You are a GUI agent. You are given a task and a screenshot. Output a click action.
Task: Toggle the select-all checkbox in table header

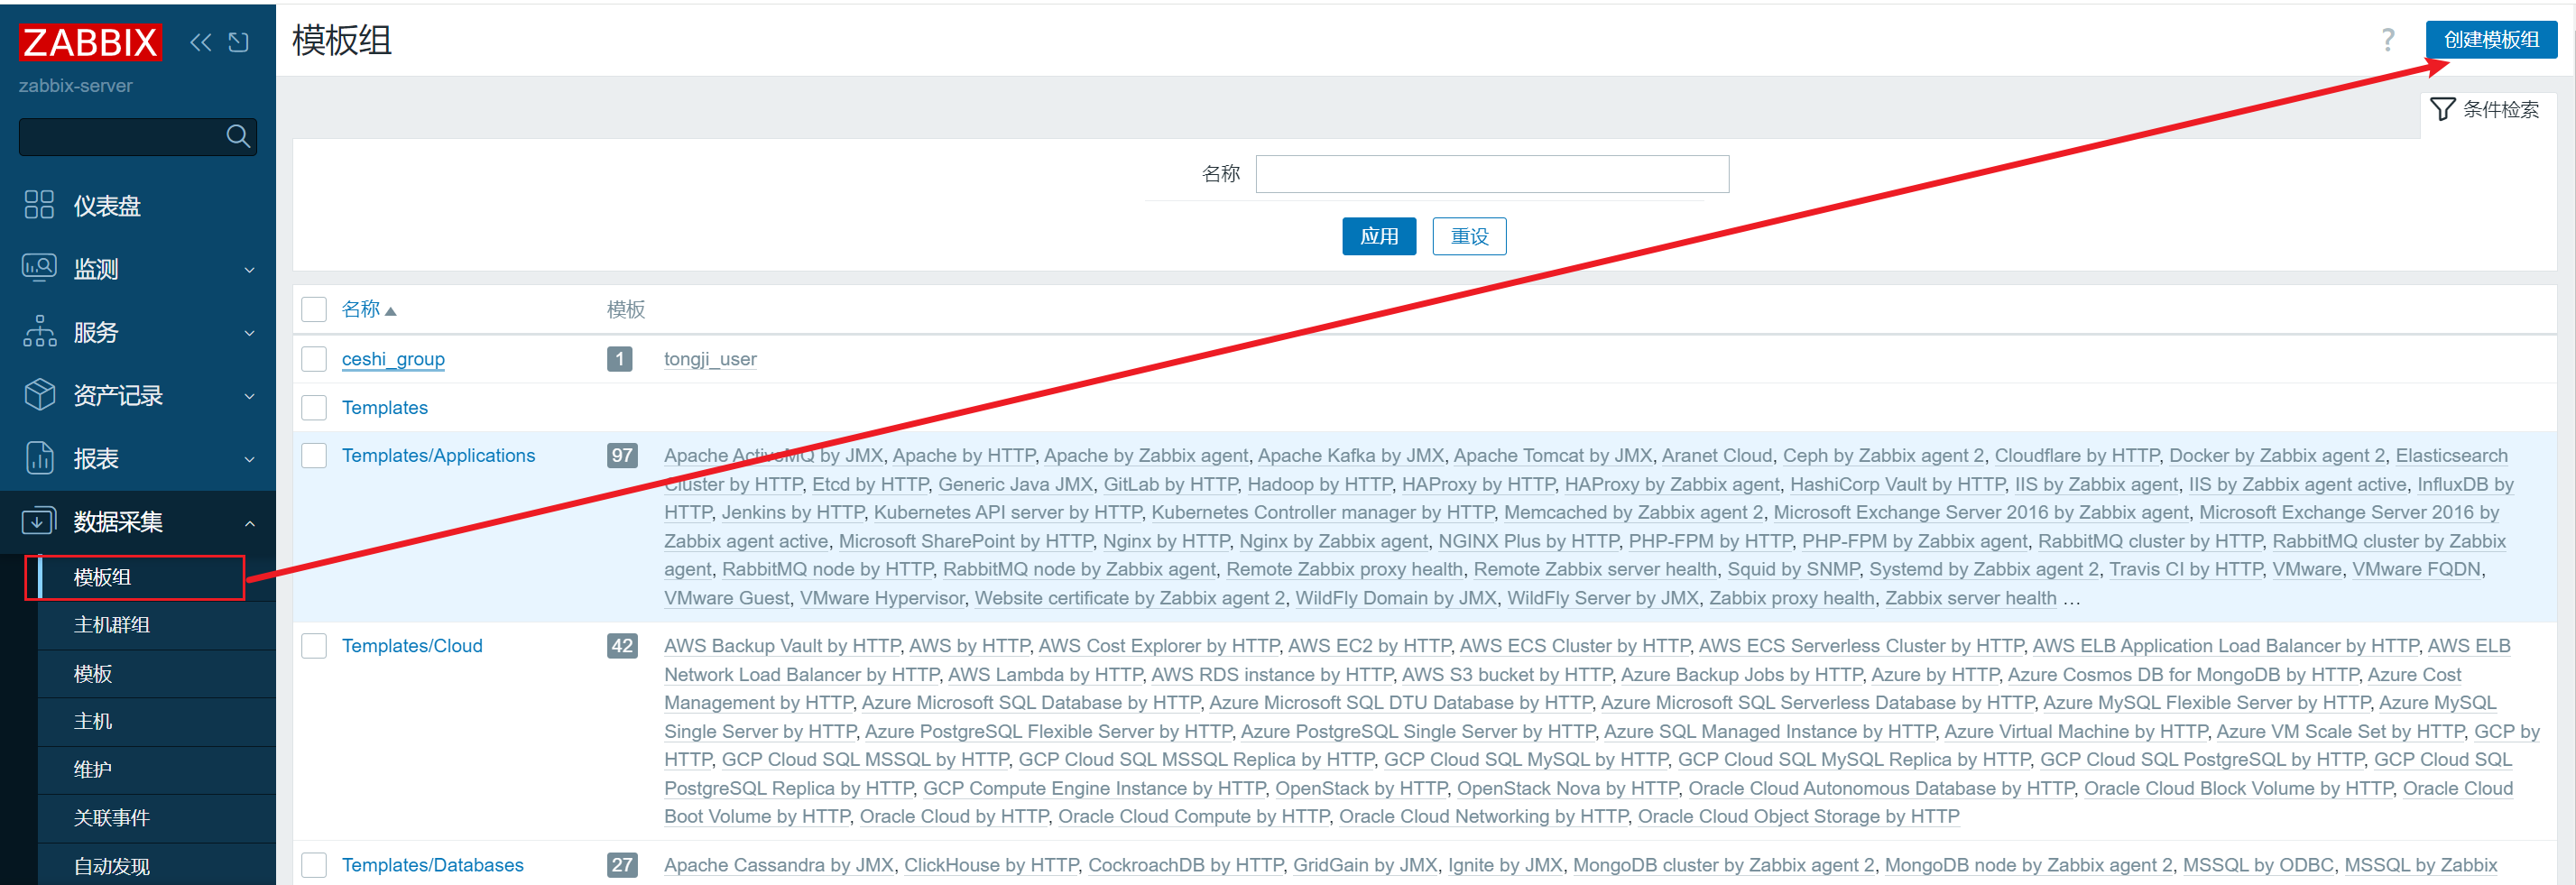click(314, 309)
